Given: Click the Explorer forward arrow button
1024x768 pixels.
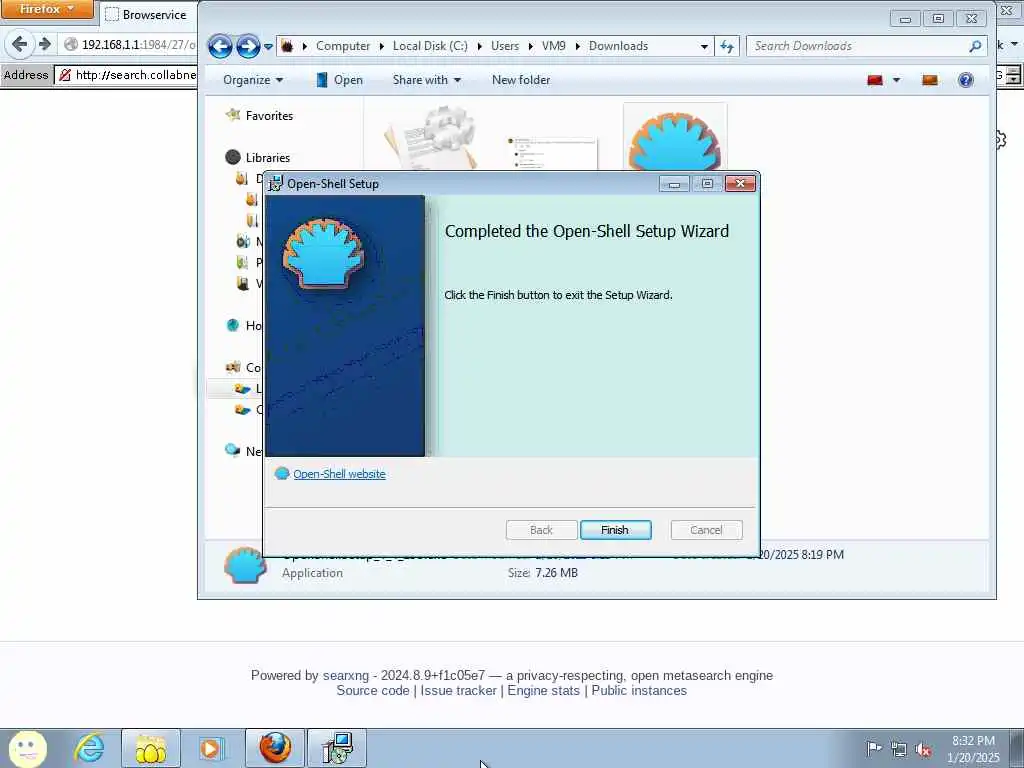Looking at the screenshot, I should click(x=248, y=46).
